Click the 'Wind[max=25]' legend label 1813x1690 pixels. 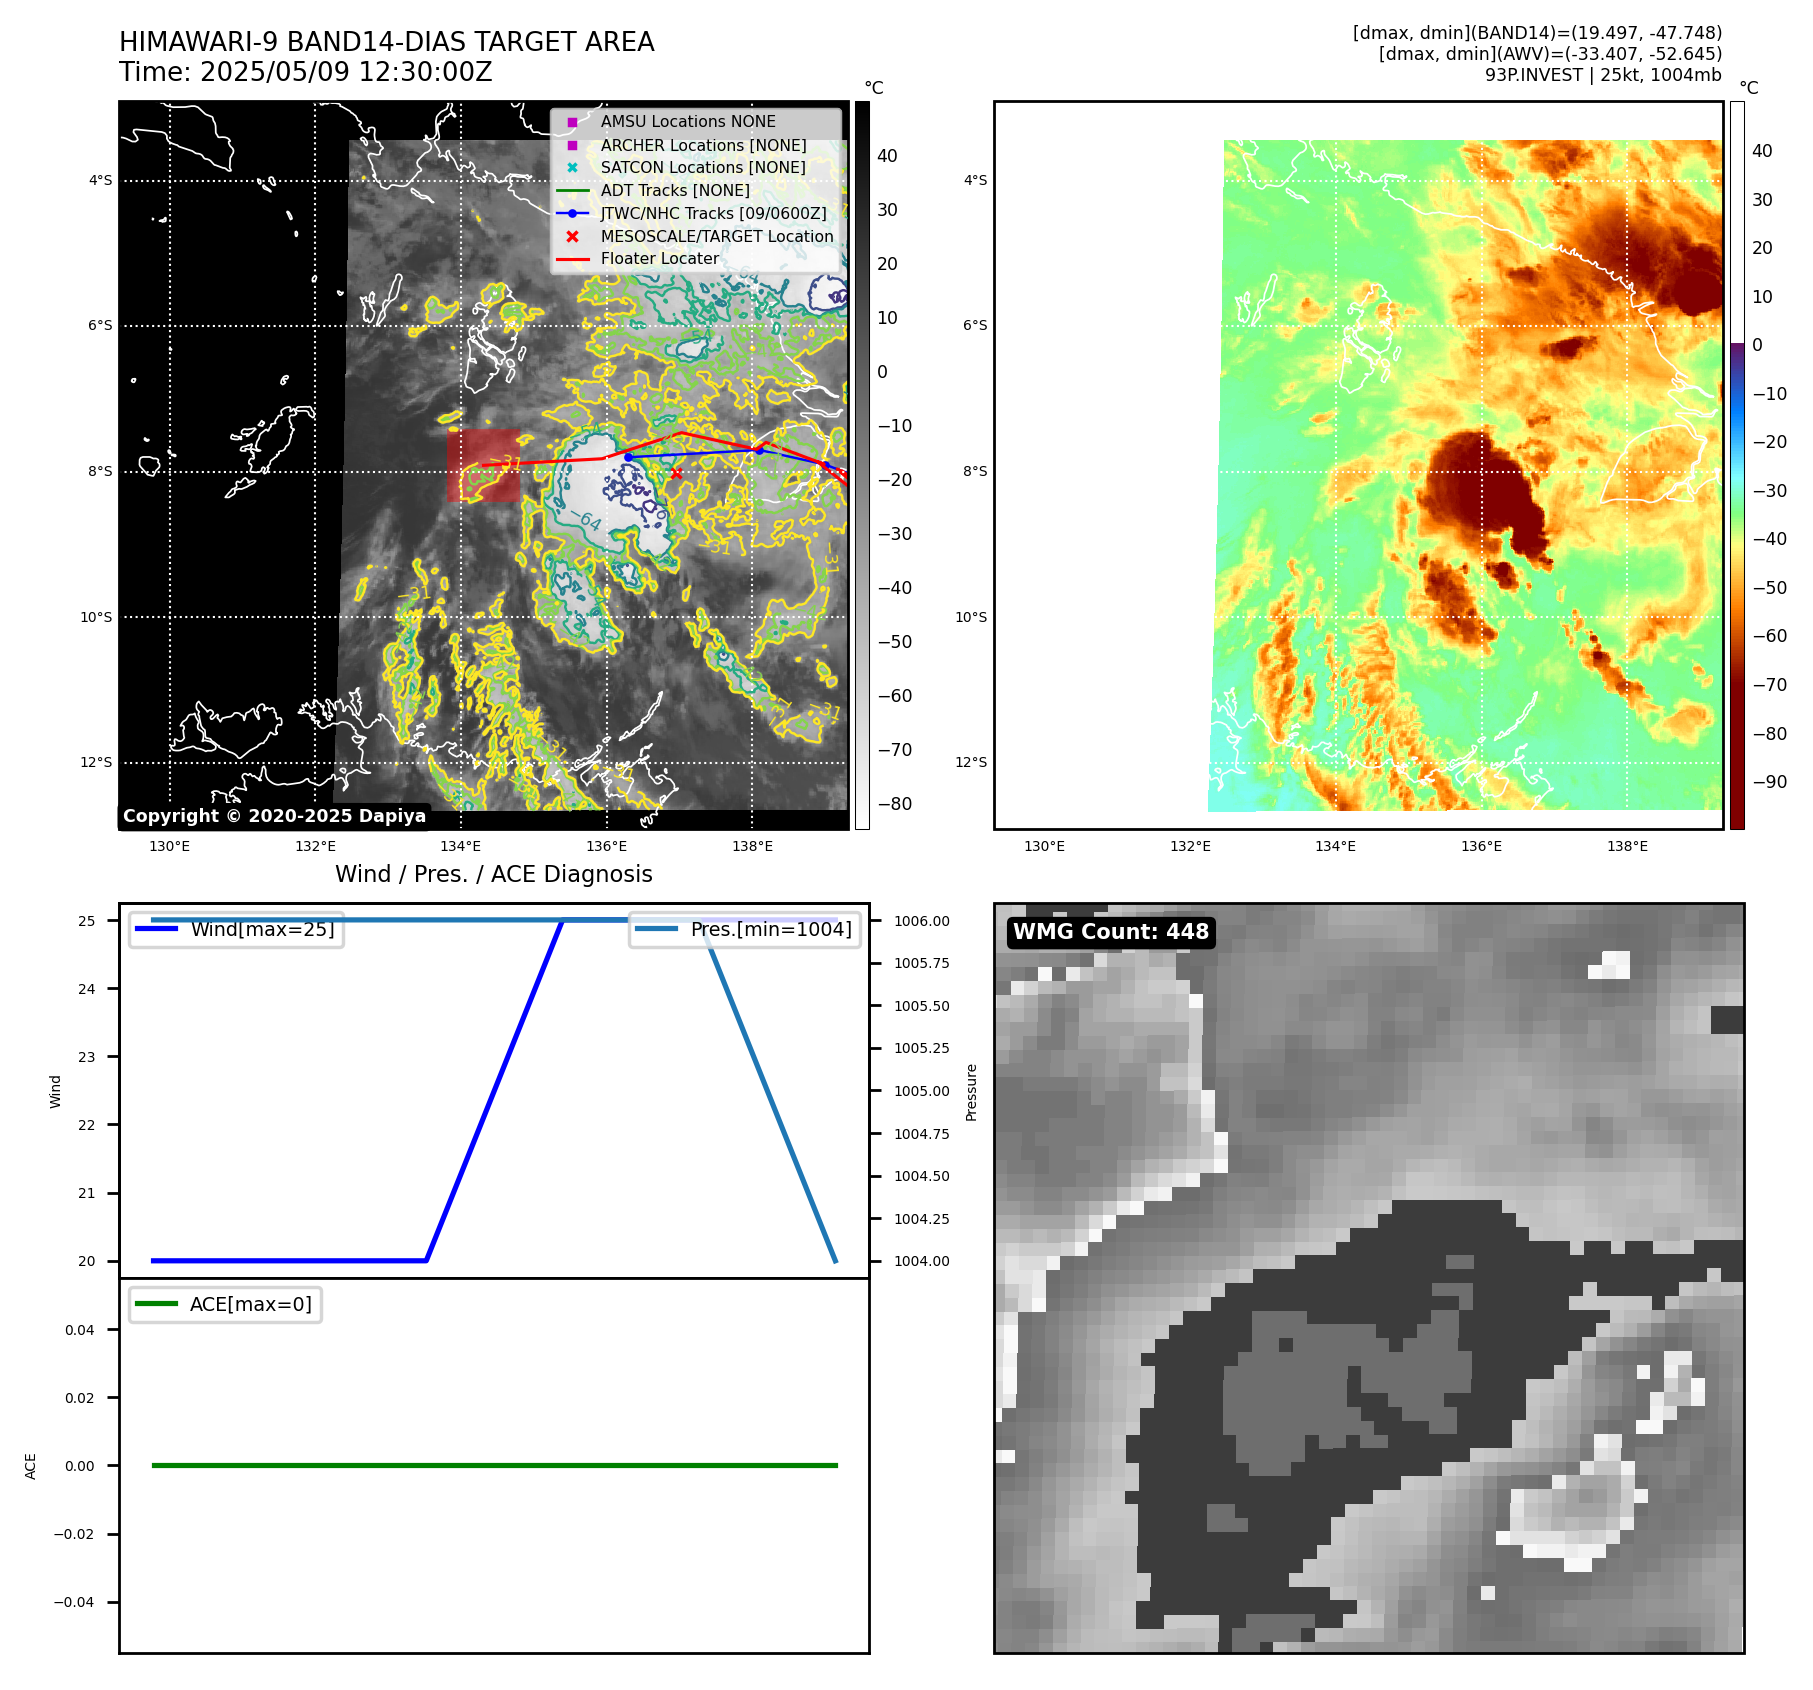coord(263,929)
